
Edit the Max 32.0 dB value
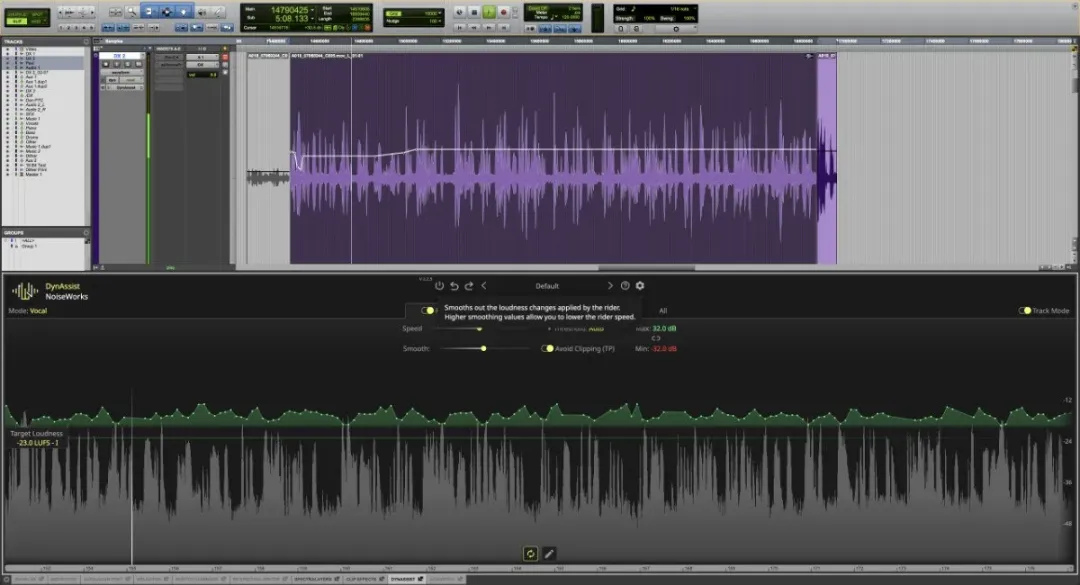(664, 329)
